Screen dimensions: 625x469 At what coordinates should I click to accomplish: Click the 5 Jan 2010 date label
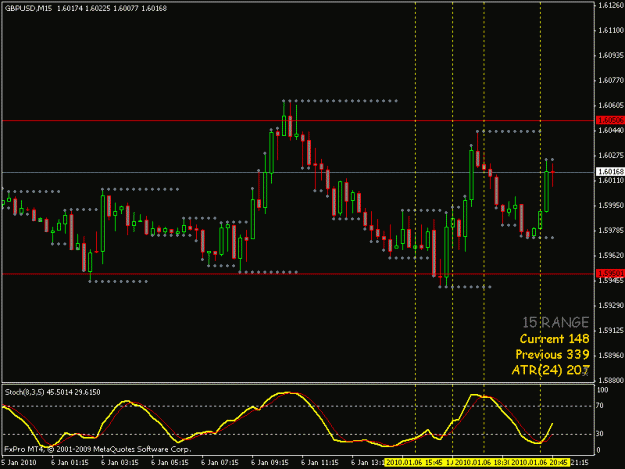pos(19,463)
